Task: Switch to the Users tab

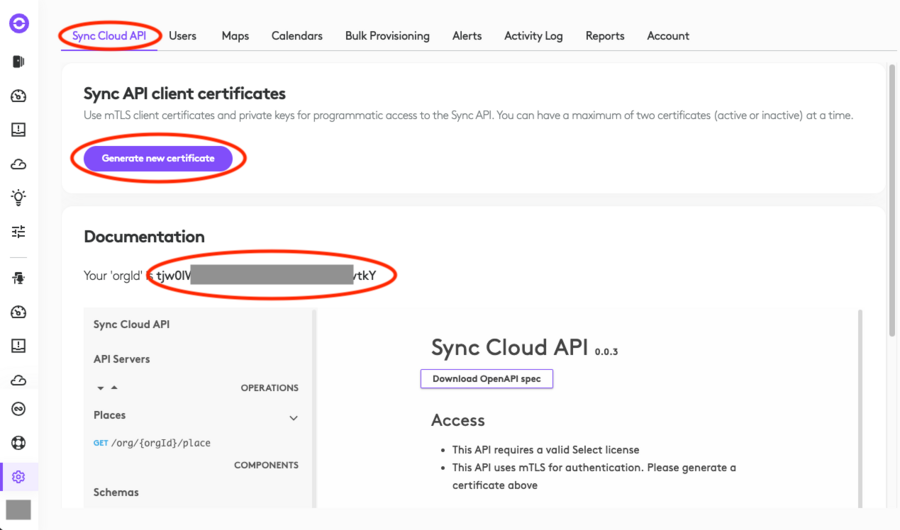Action: tap(183, 36)
